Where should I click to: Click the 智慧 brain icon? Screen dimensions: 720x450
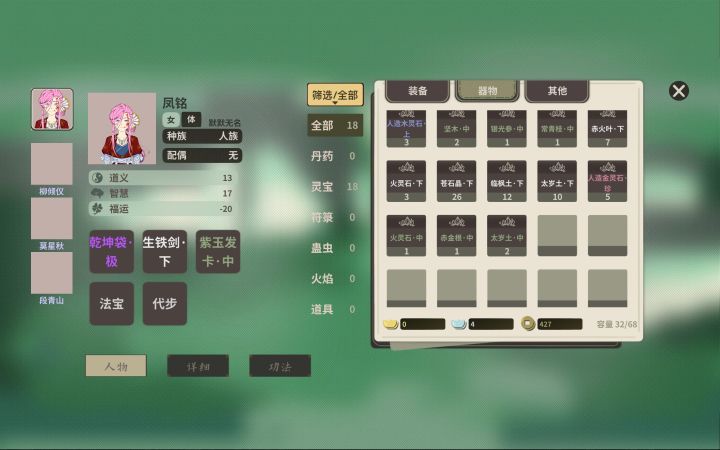click(97, 193)
